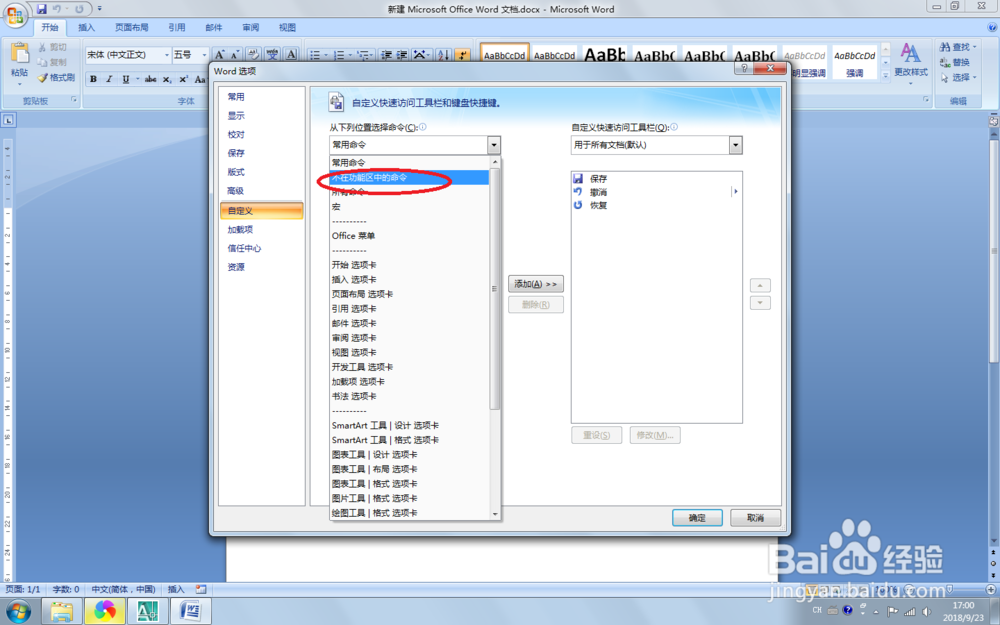Viewport: 1000px width, 625px height.
Task: Click the Word taskbar icon
Action: (x=190, y=612)
